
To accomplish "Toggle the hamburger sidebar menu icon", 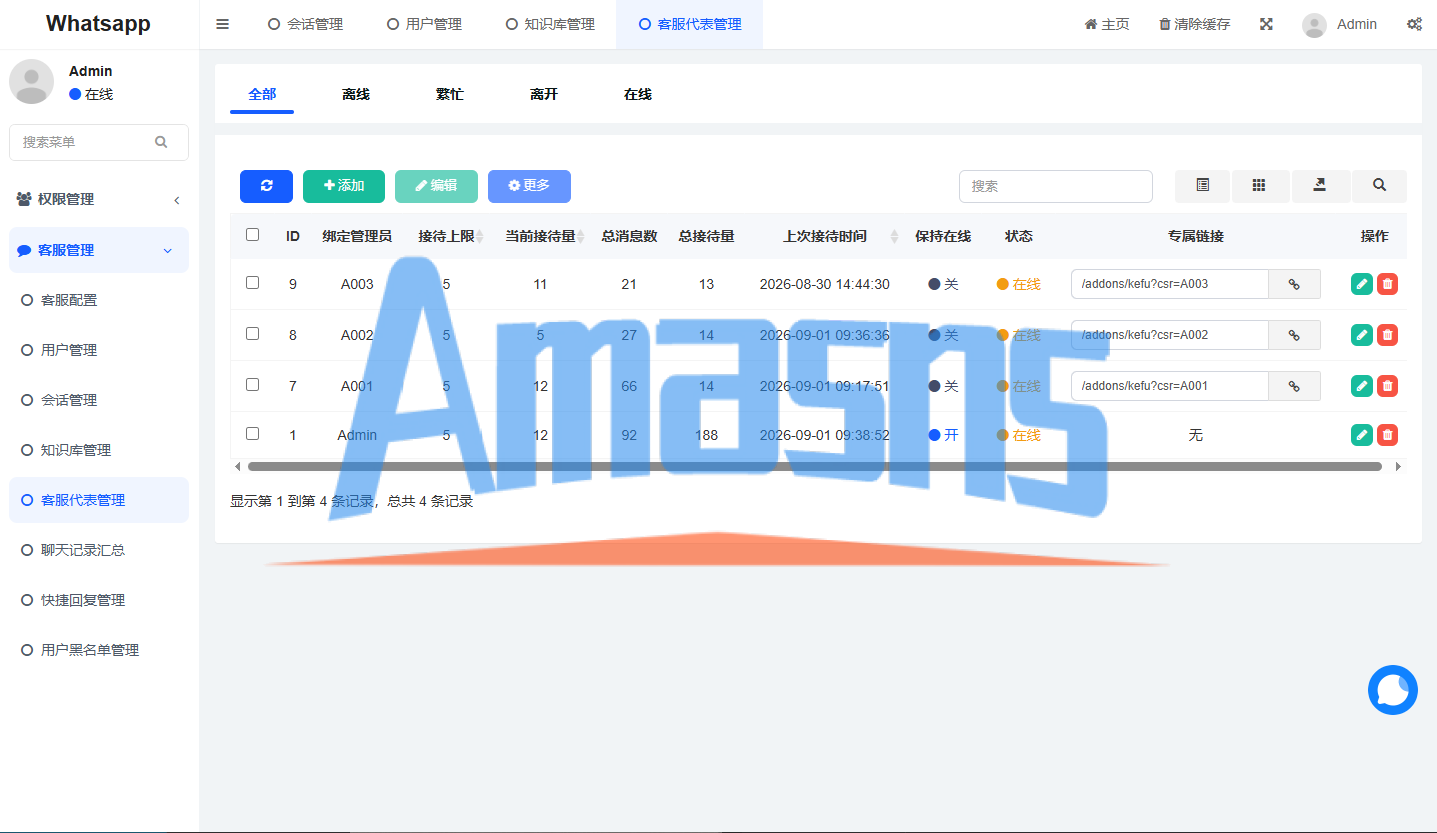I will pos(223,24).
